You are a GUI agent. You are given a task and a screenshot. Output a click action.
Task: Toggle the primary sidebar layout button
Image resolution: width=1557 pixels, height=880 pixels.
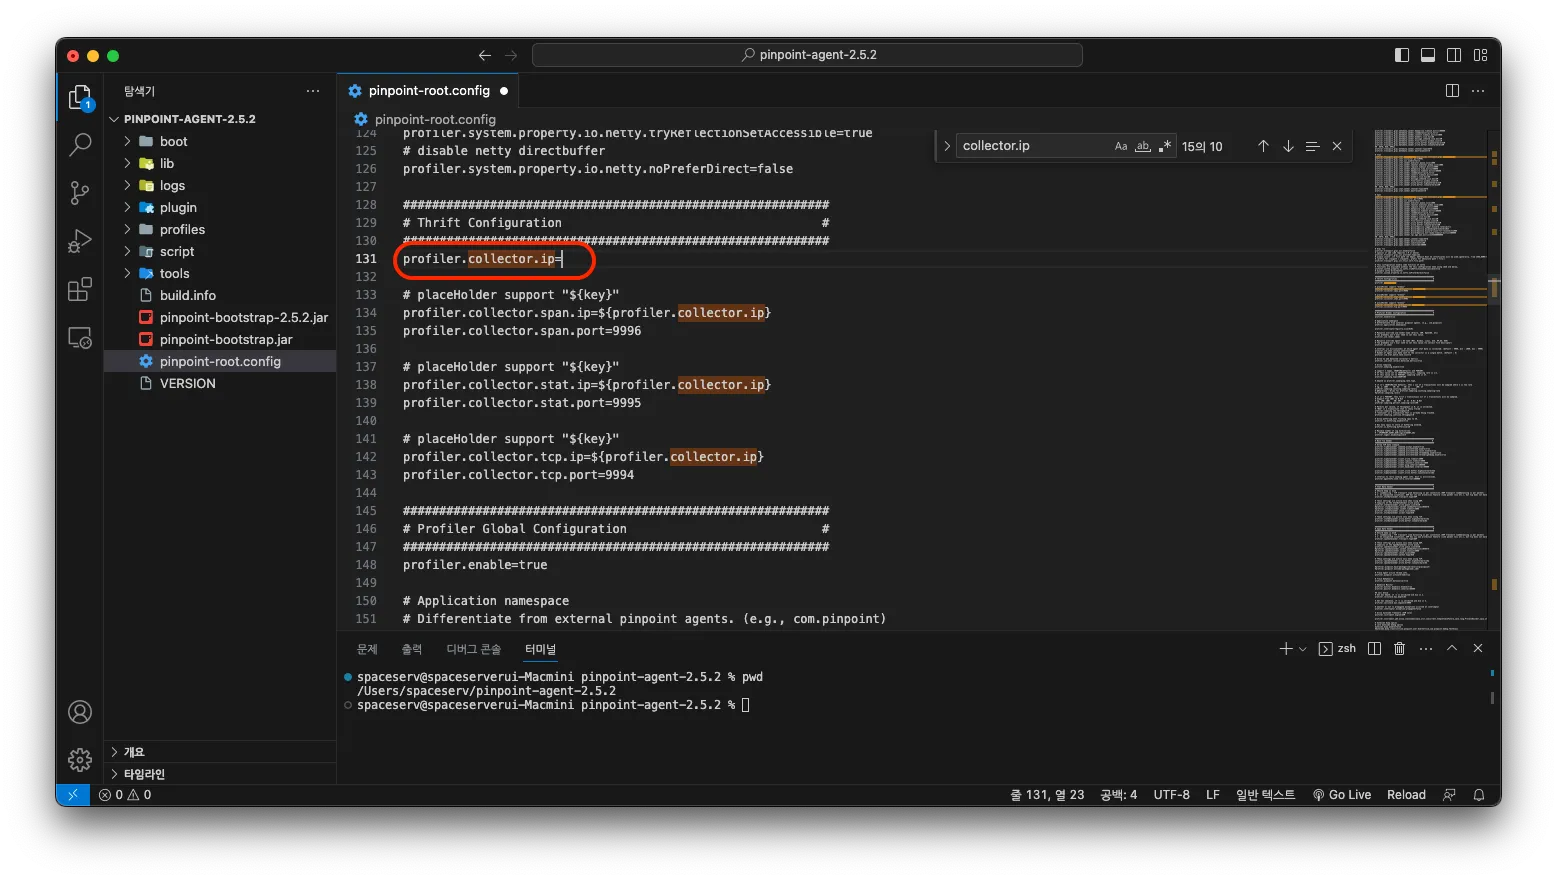[1402, 55]
